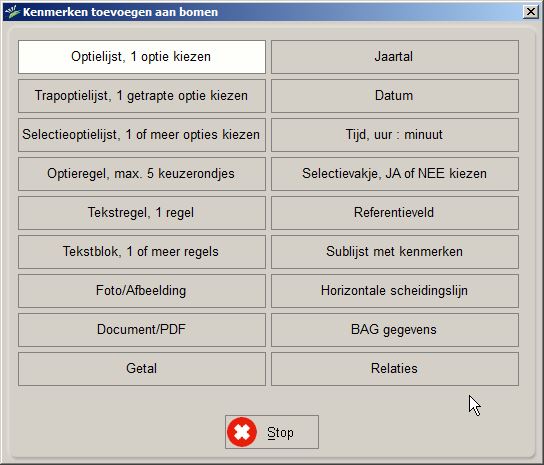Click the app logo in title bar

point(13,12)
